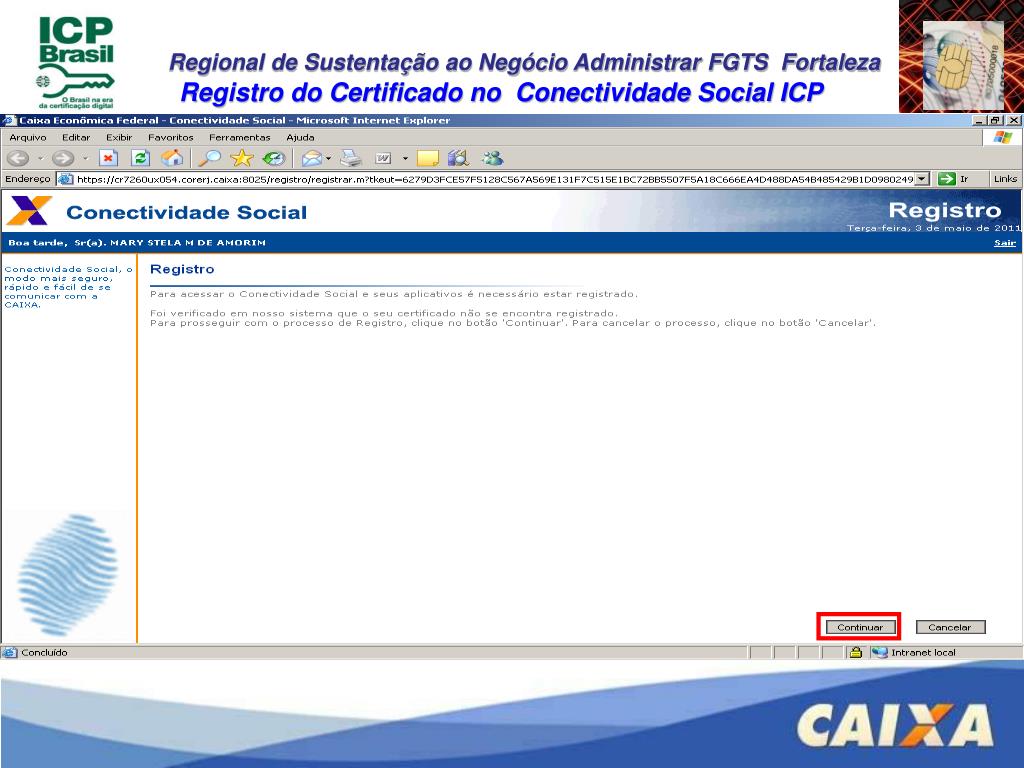This screenshot has width=1024, height=768.
Task: Click the Caixa X logo in header
Action: [x=29, y=211]
